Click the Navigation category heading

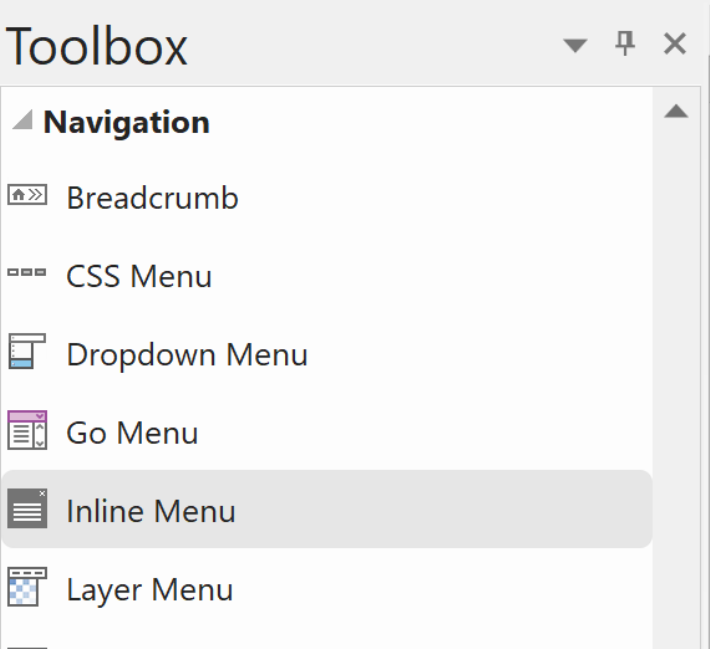tap(126, 122)
